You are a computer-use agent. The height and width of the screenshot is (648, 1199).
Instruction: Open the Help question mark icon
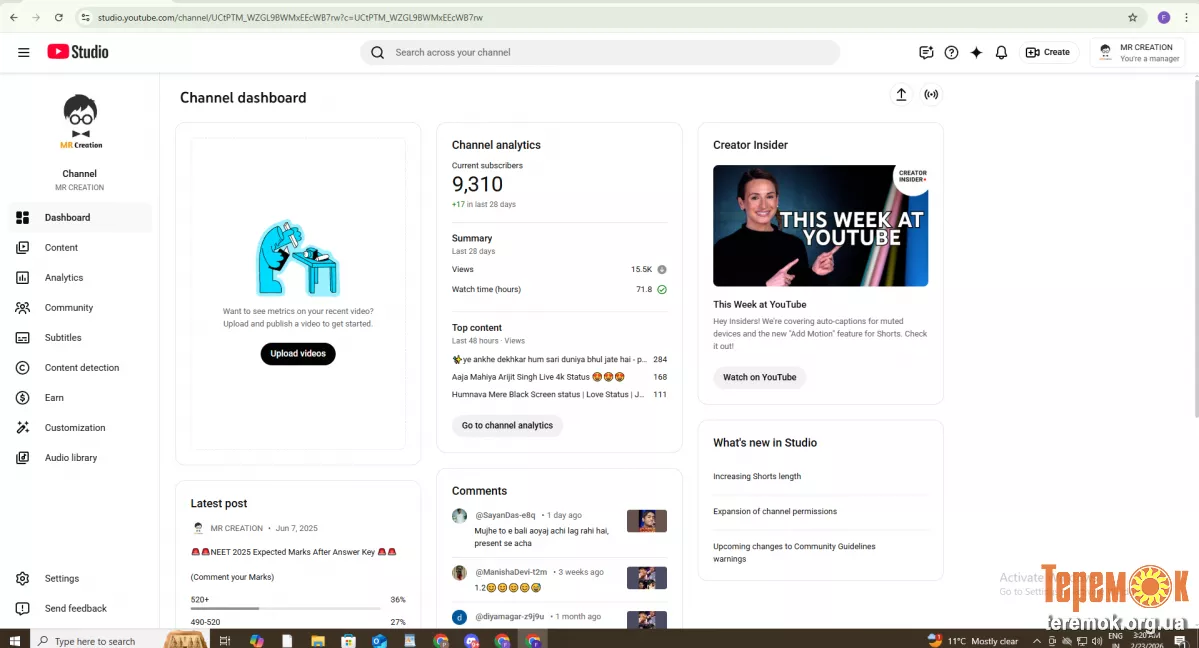pyautogui.click(x=951, y=52)
